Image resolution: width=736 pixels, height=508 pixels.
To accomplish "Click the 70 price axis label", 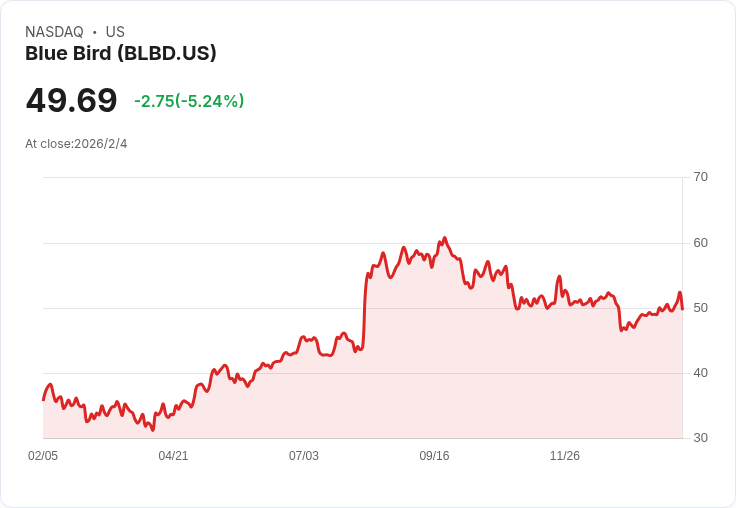I will tap(700, 177).
